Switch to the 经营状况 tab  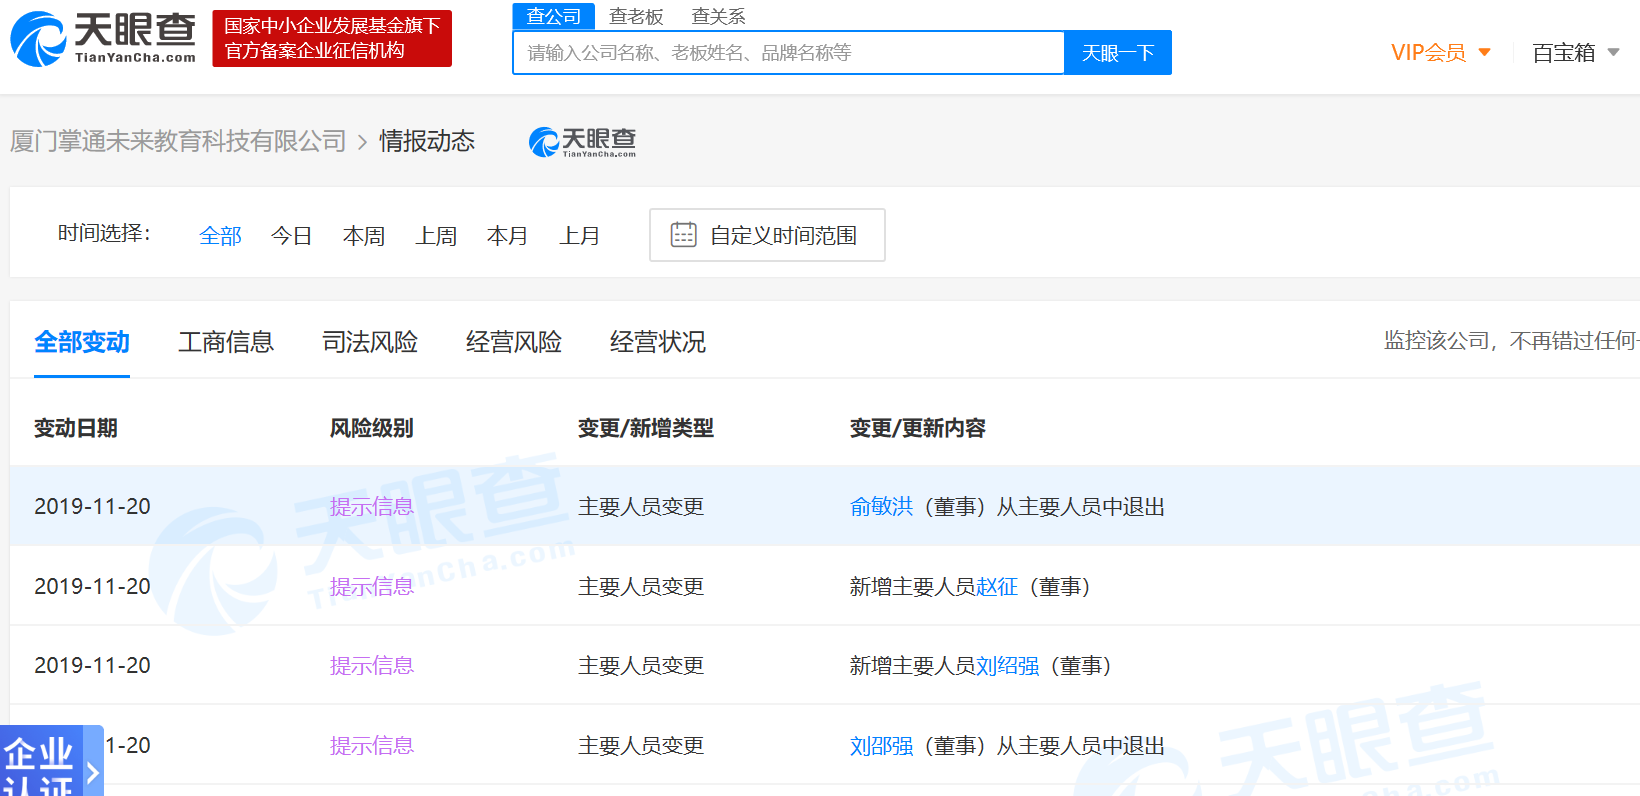[x=658, y=342]
